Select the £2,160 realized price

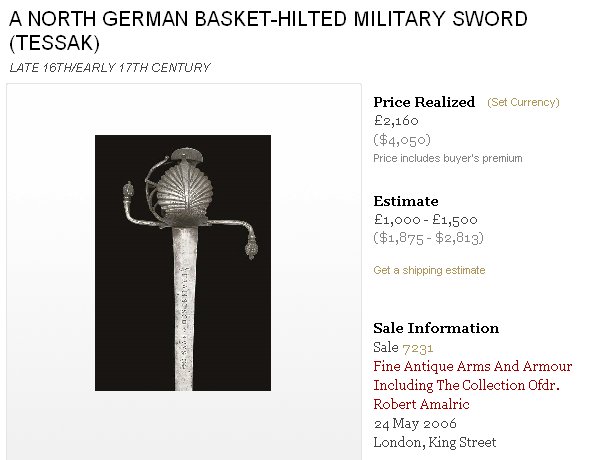point(396,120)
